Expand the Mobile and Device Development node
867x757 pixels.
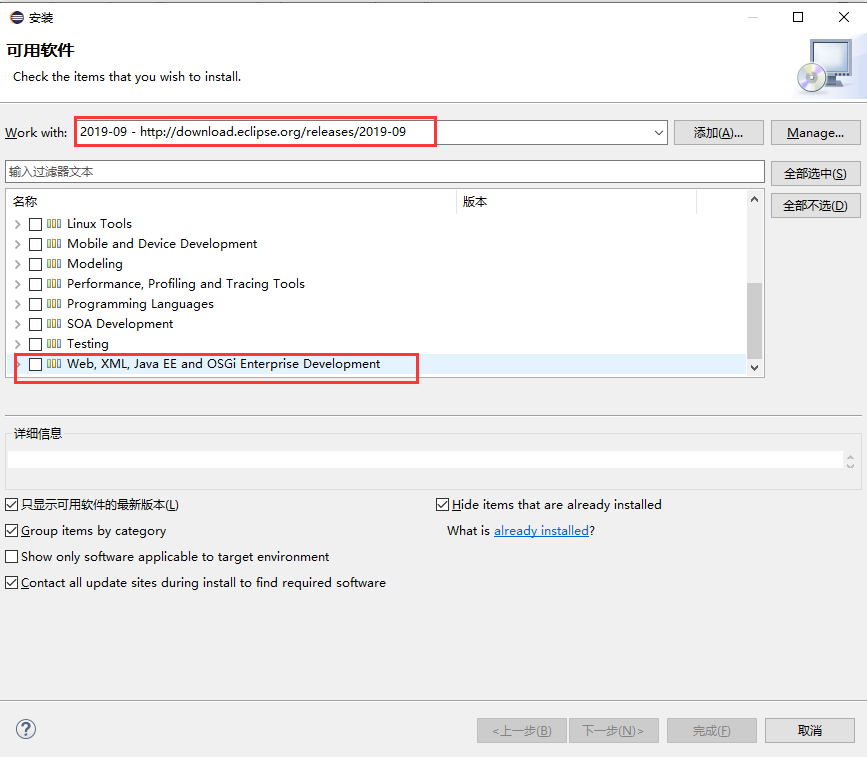[18, 244]
